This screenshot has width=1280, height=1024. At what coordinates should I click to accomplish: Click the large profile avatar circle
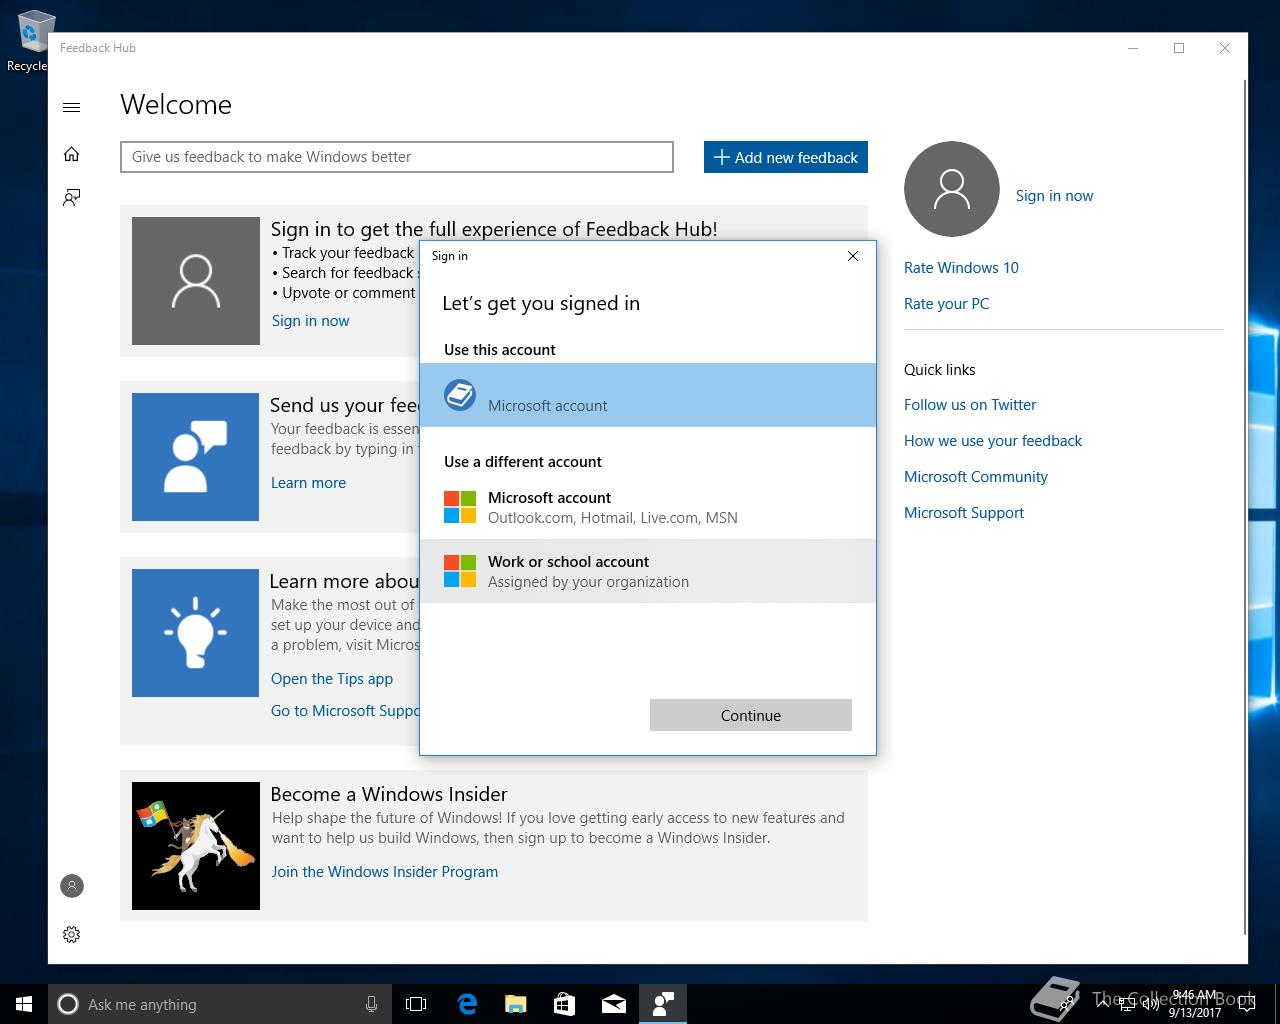[x=951, y=189]
